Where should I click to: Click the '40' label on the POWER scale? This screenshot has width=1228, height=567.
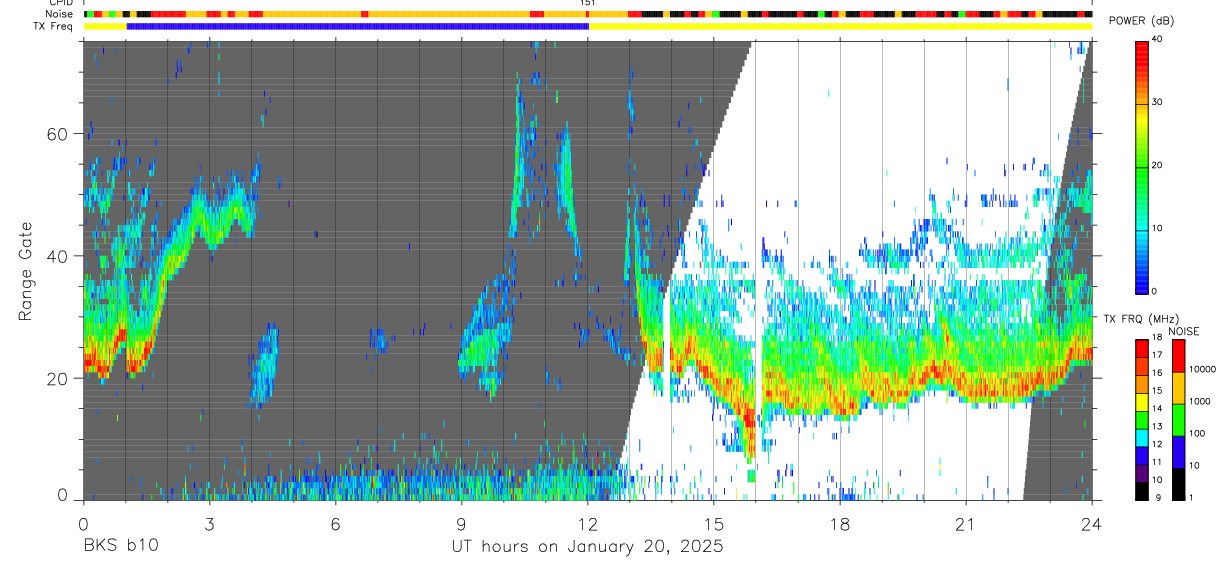(1157, 40)
